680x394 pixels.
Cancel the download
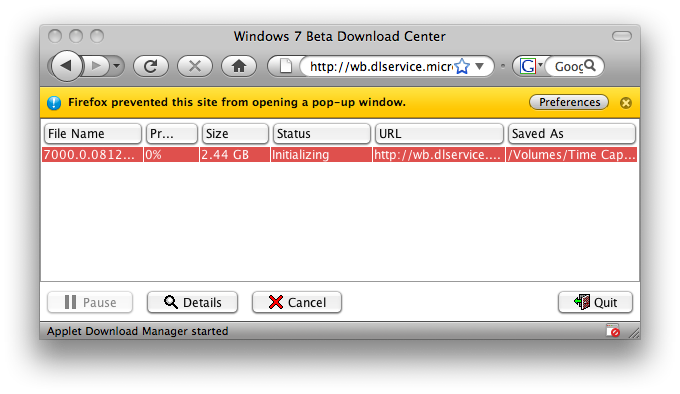click(297, 302)
